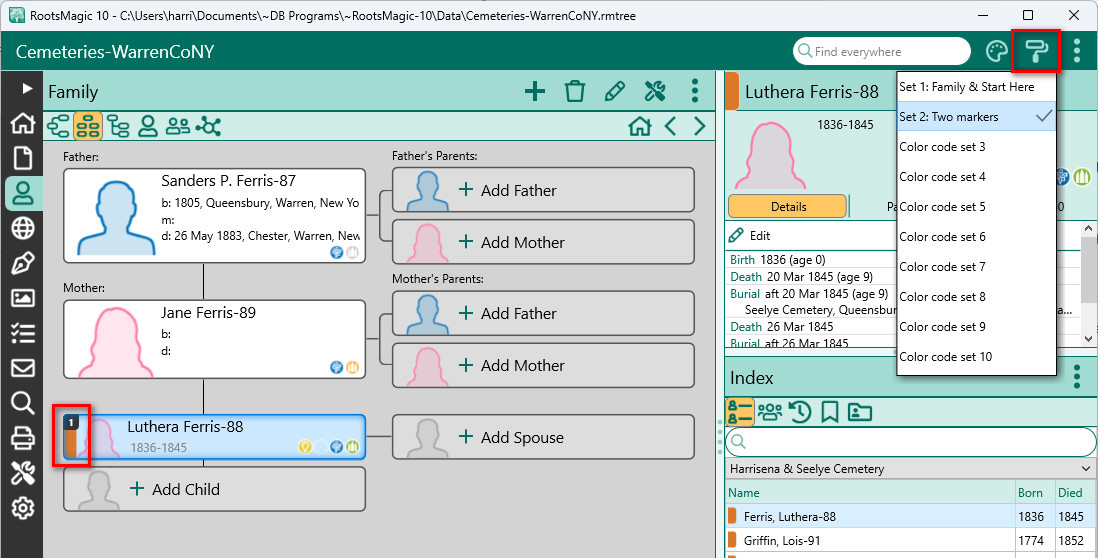
Task: Open the Search magnifier page in sidebar
Action: point(22,403)
